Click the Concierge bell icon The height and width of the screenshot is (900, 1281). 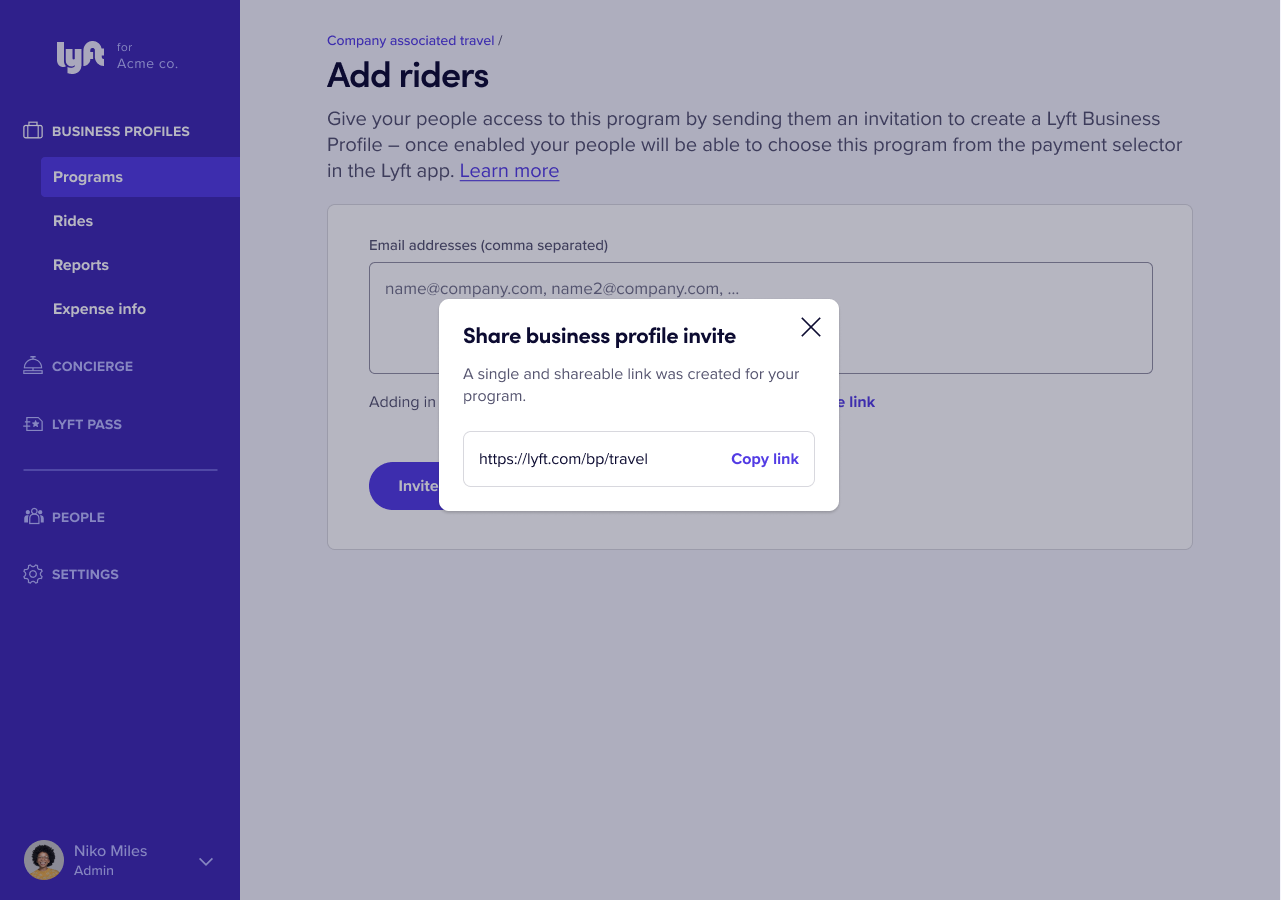(33, 366)
